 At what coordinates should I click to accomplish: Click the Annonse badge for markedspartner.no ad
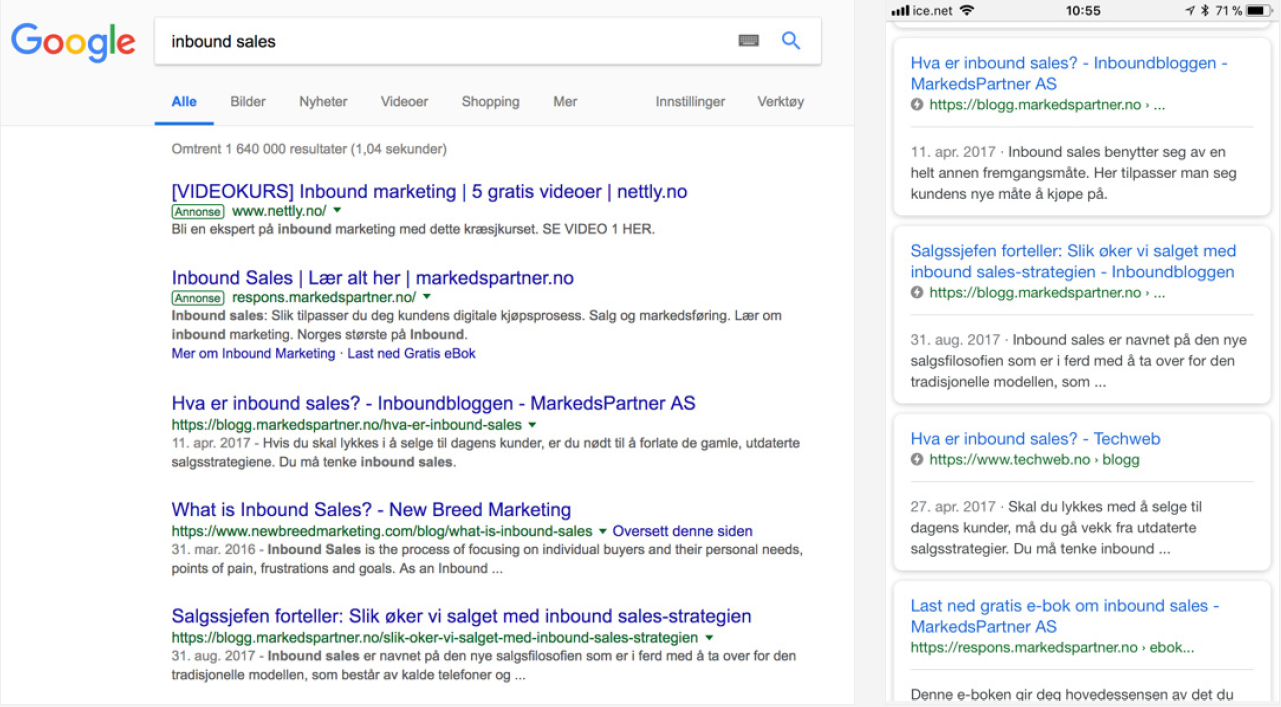coord(198,298)
